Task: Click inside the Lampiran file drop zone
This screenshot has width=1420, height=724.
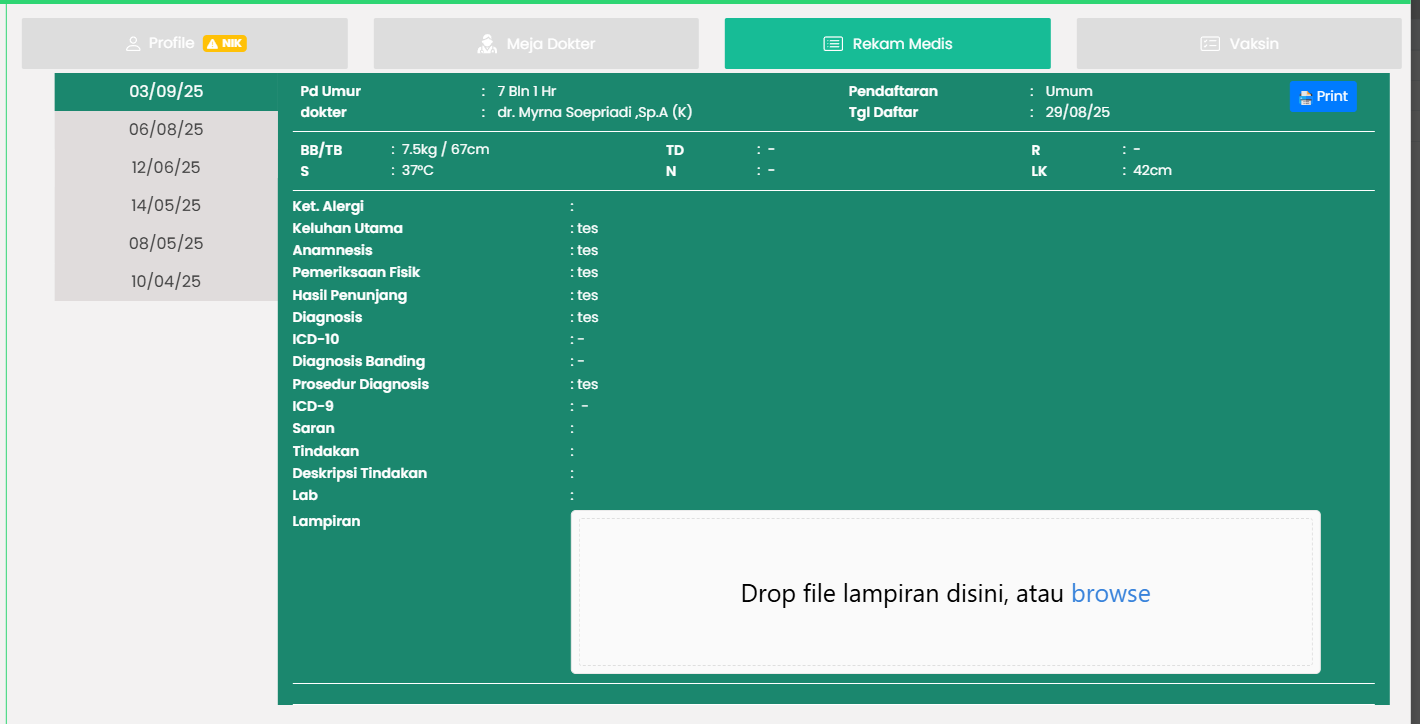Action: click(x=946, y=592)
